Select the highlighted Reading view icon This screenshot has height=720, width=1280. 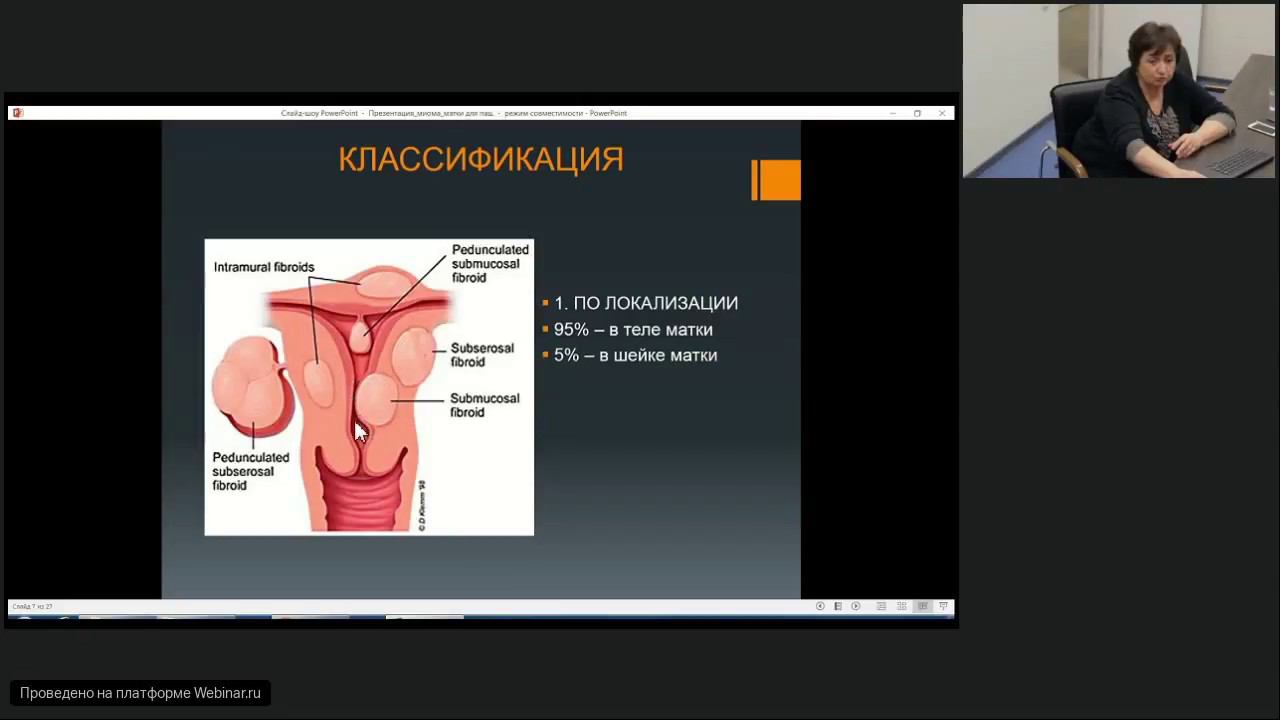tap(922, 606)
